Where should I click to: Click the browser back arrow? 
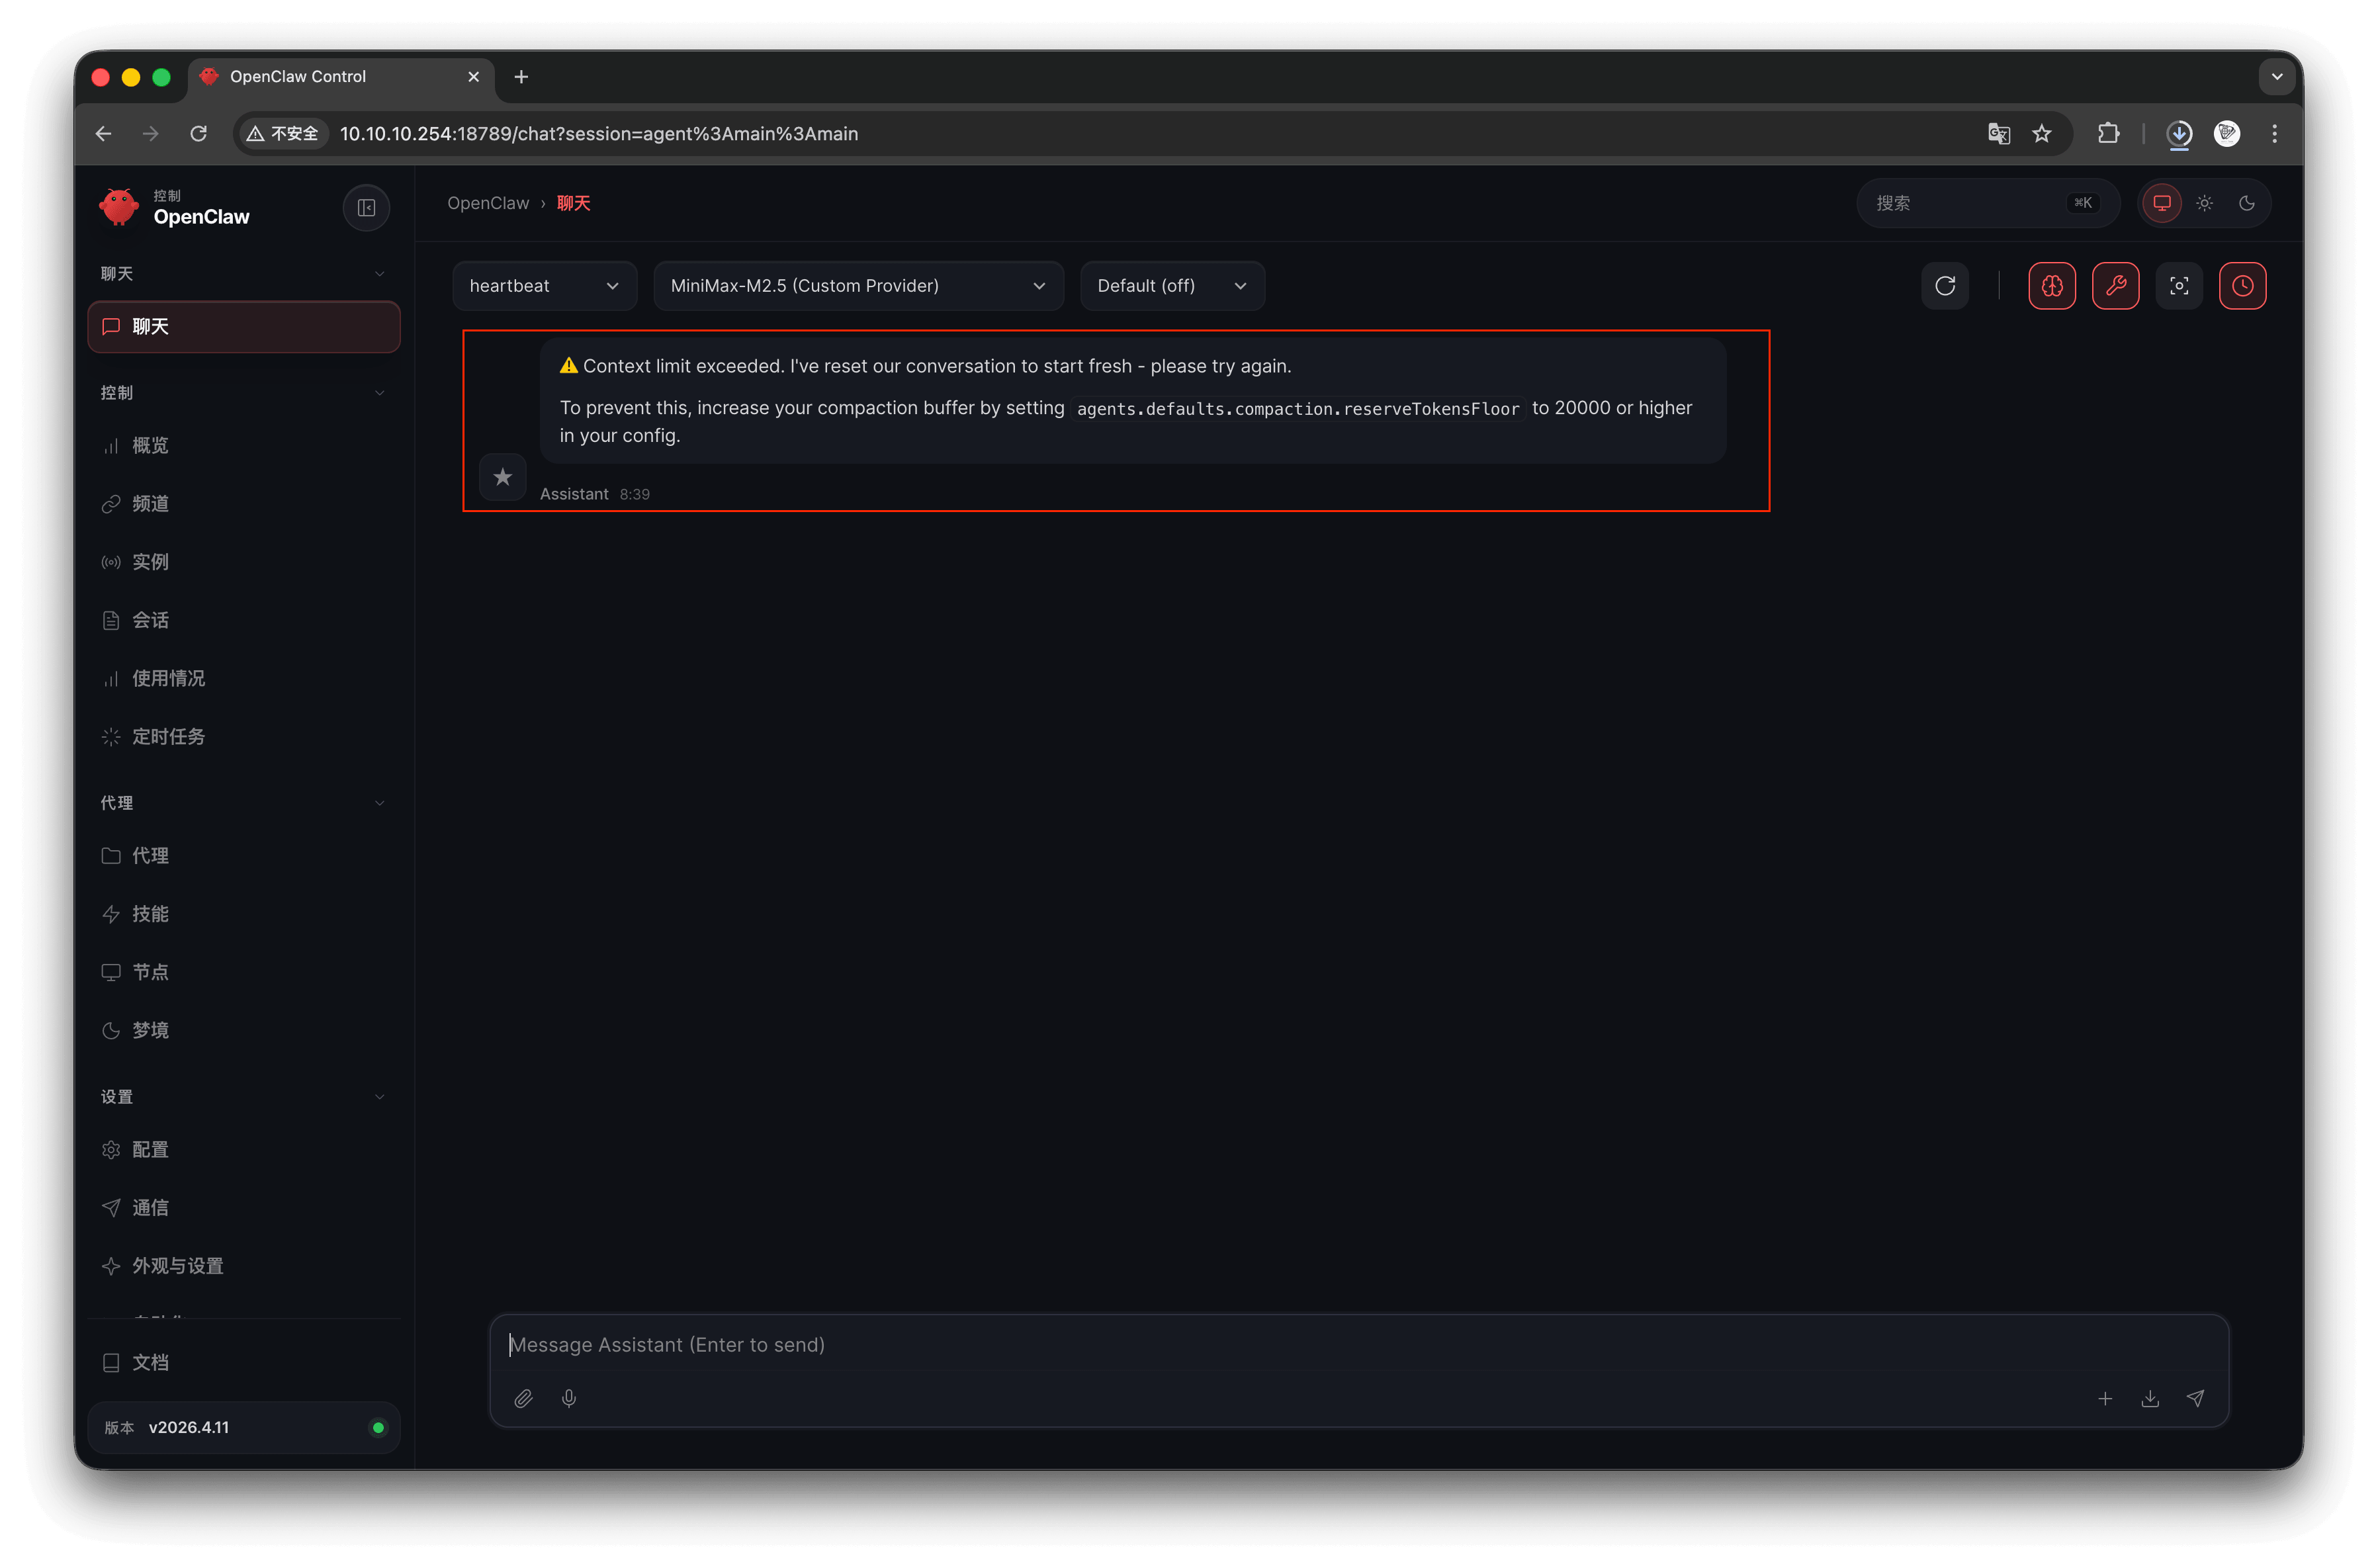tap(104, 134)
